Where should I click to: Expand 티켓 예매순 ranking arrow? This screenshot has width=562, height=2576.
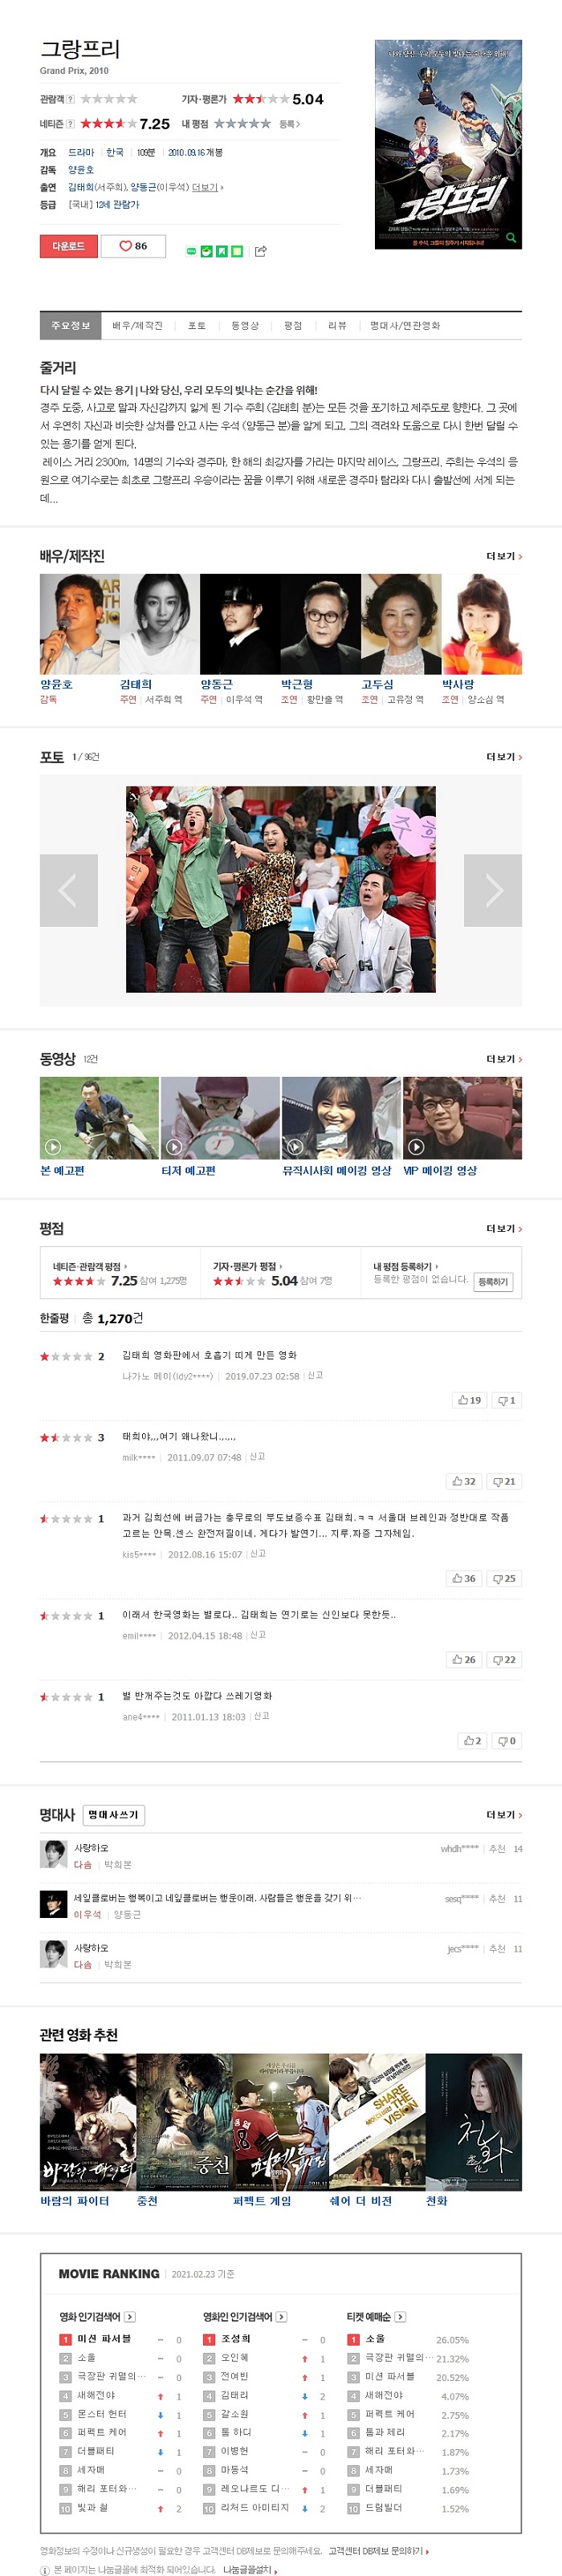400,2317
